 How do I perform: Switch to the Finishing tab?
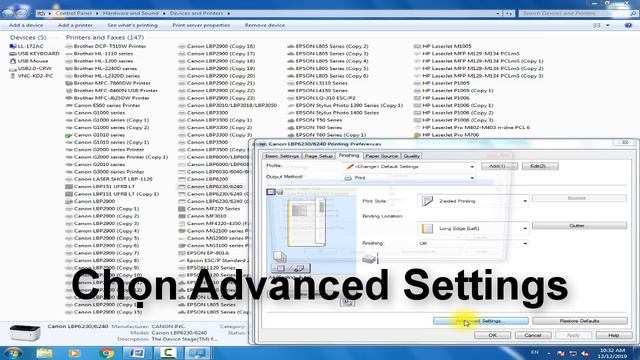[349, 156]
